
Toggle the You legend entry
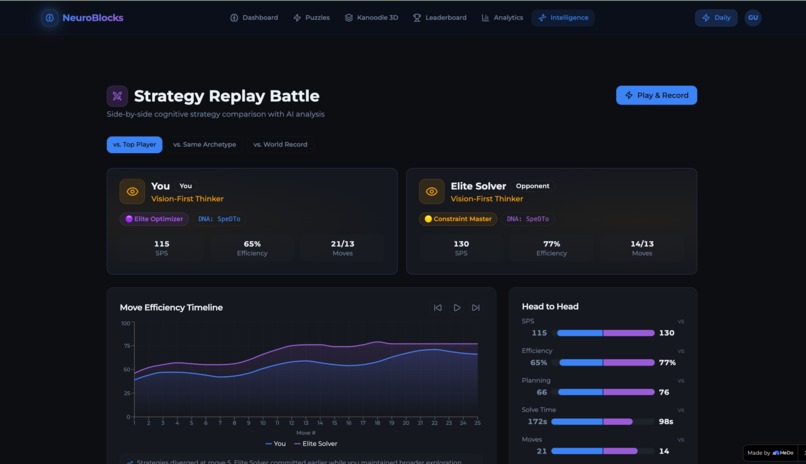click(276, 444)
